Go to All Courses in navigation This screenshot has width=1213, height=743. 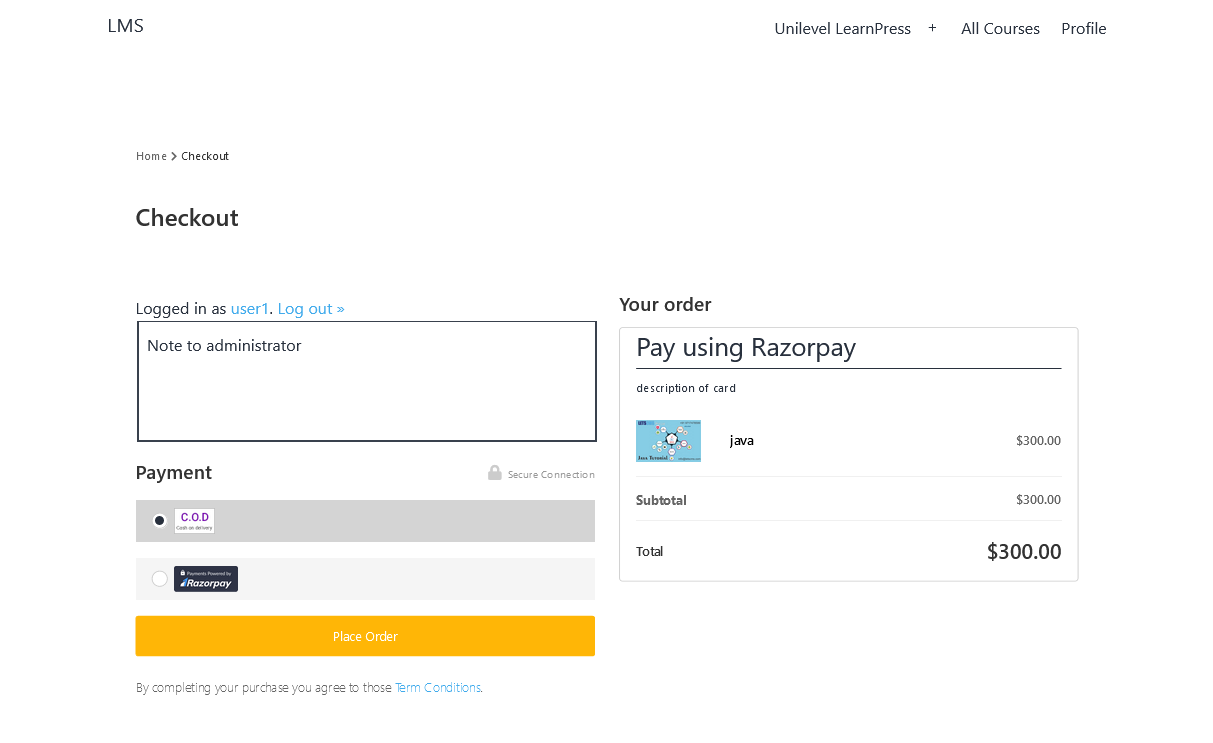(x=1000, y=28)
